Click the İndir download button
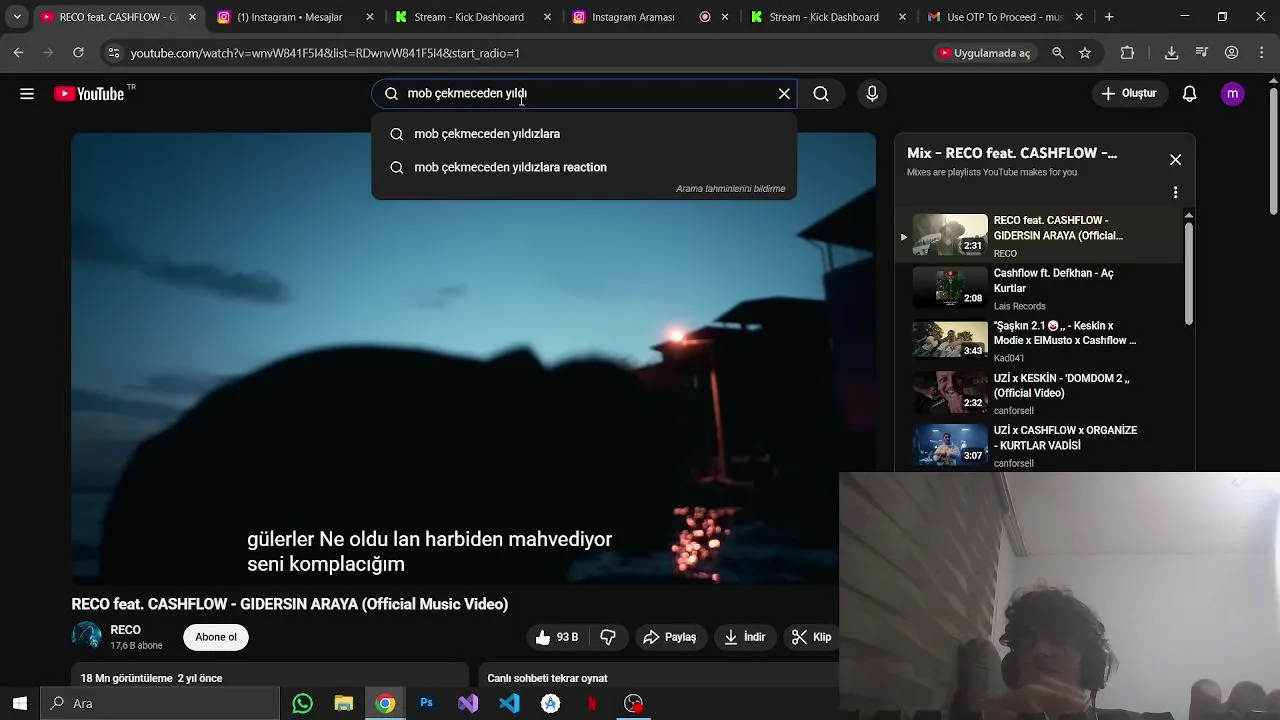This screenshot has width=1280, height=720. click(744, 637)
